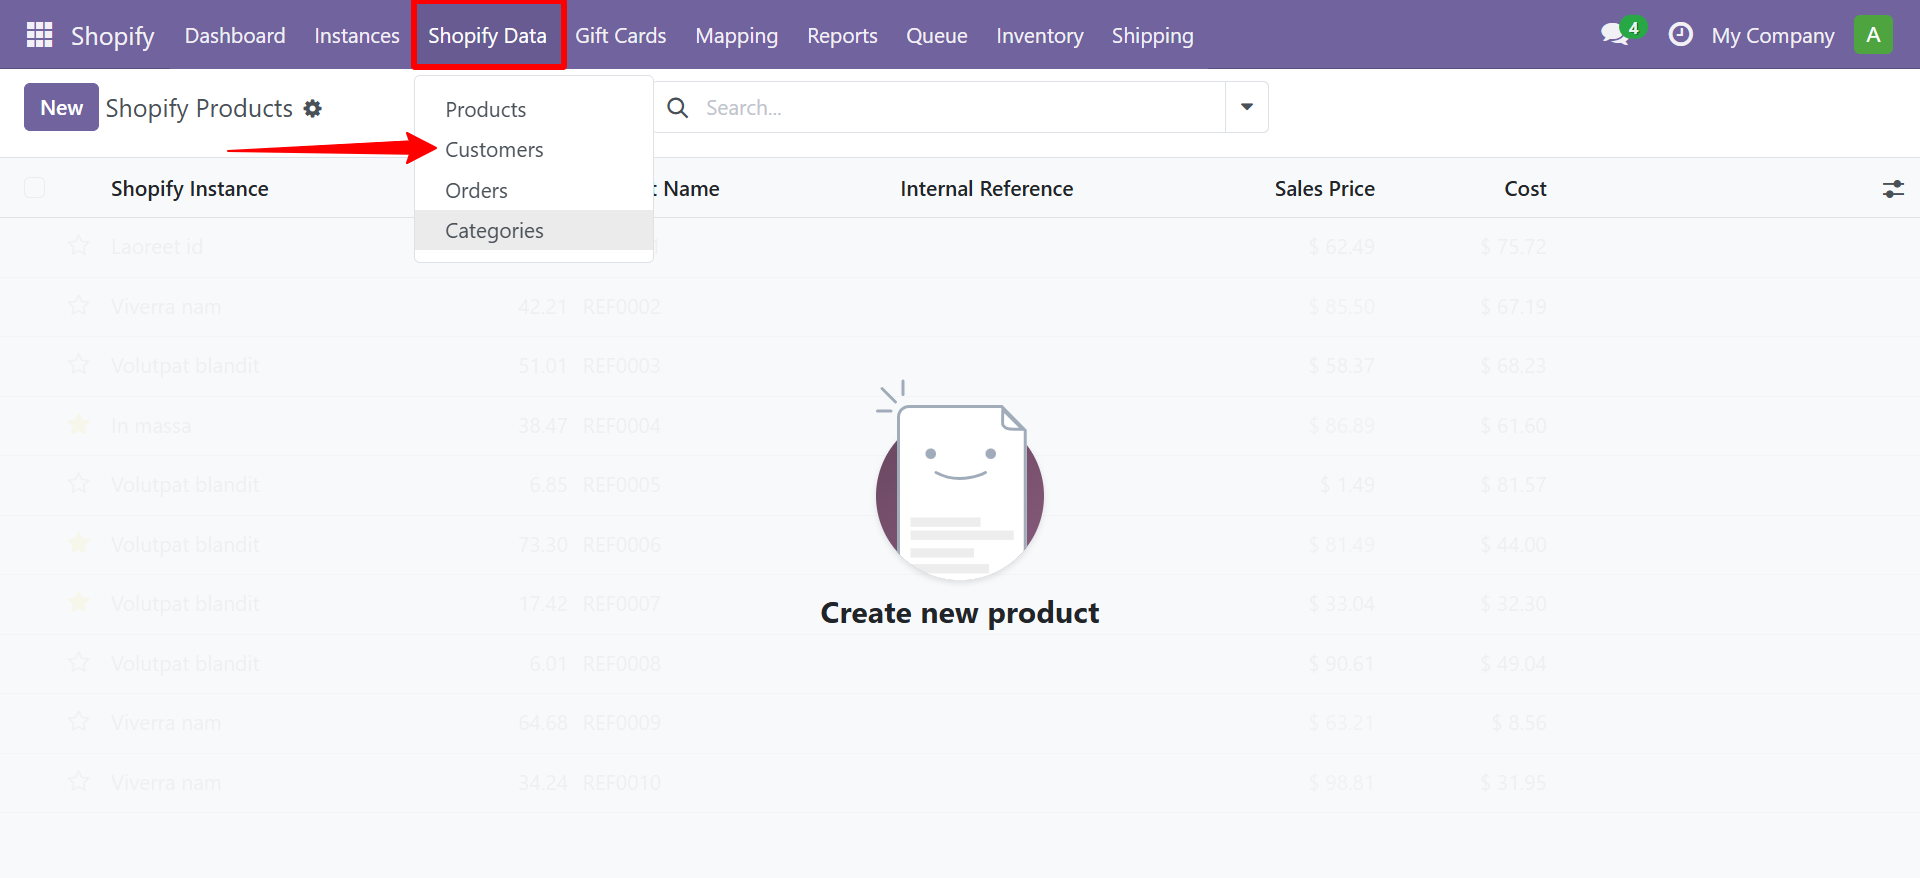The height and width of the screenshot is (878, 1920).
Task: Sort by Cost column
Action: pos(1526,189)
